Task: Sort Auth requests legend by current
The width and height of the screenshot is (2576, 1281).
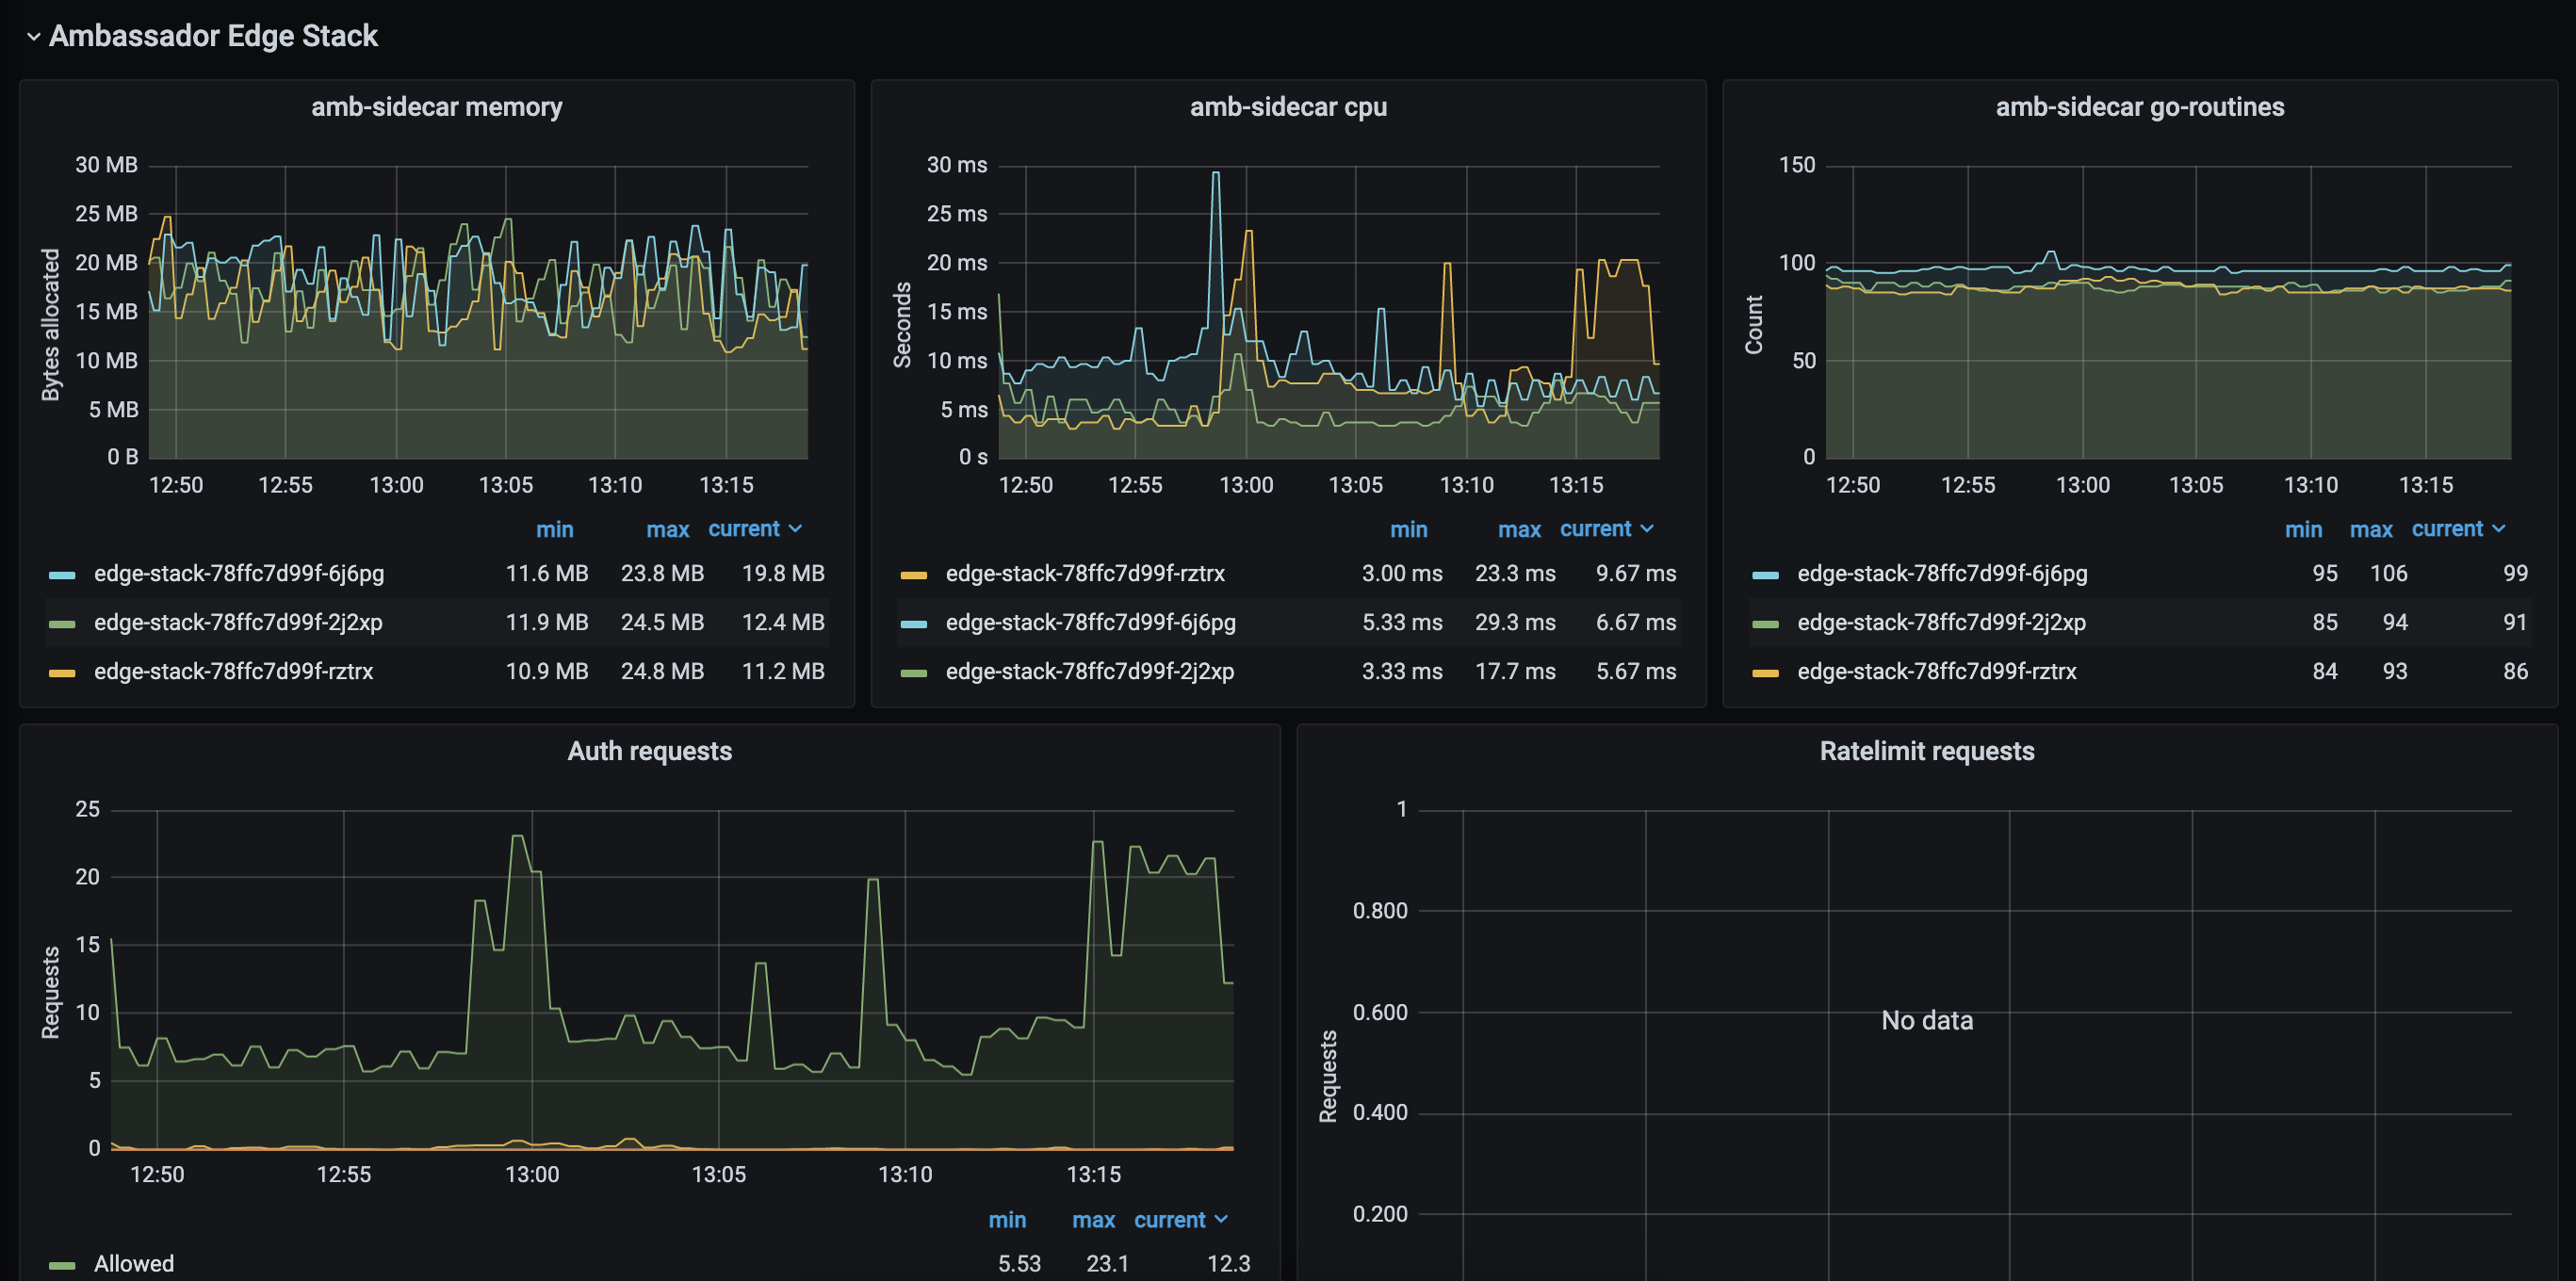Action: [x=1170, y=1220]
